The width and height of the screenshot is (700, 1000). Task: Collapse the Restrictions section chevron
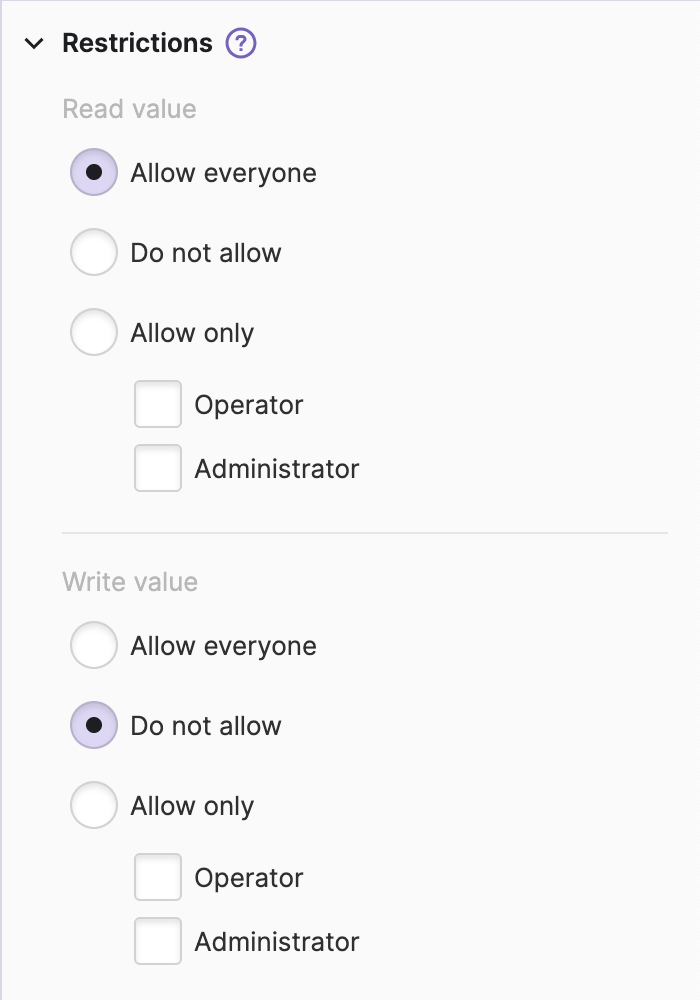[35, 44]
